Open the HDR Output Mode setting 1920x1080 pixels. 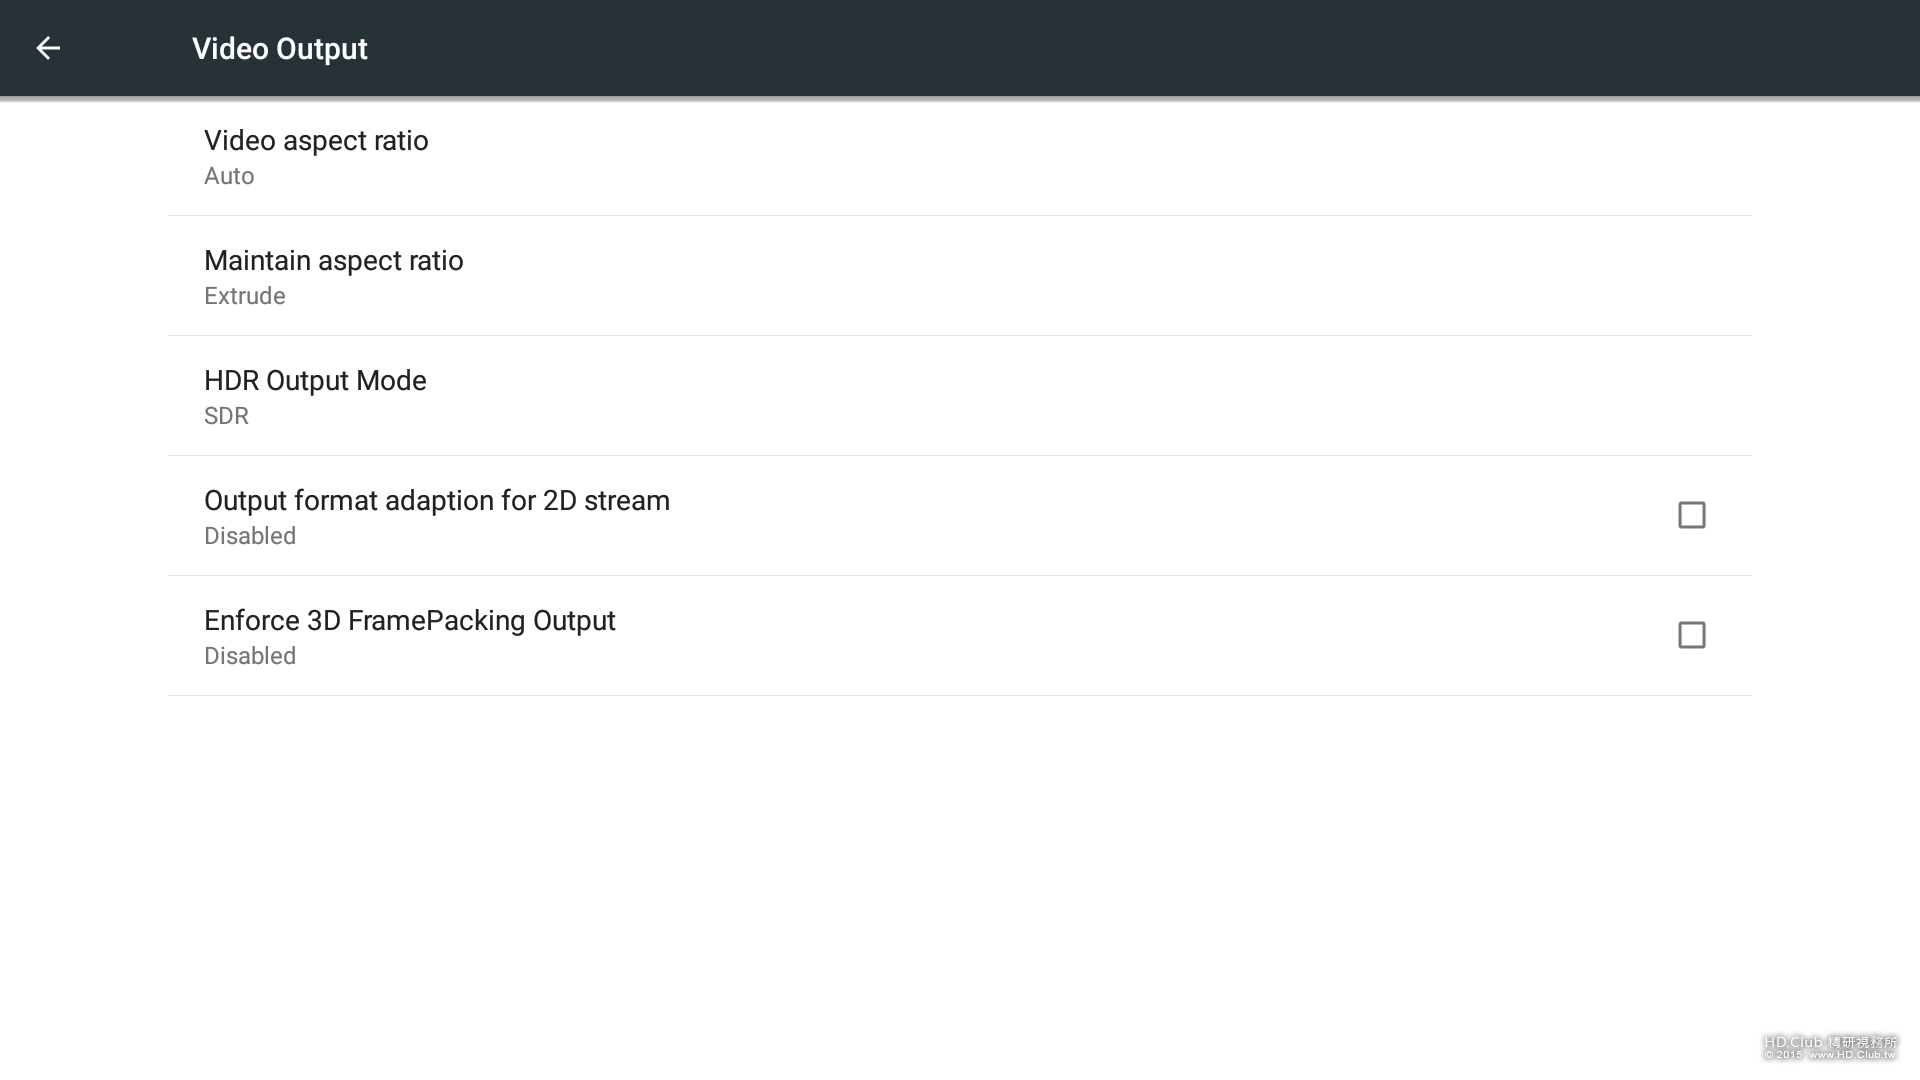[x=960, y=396]
